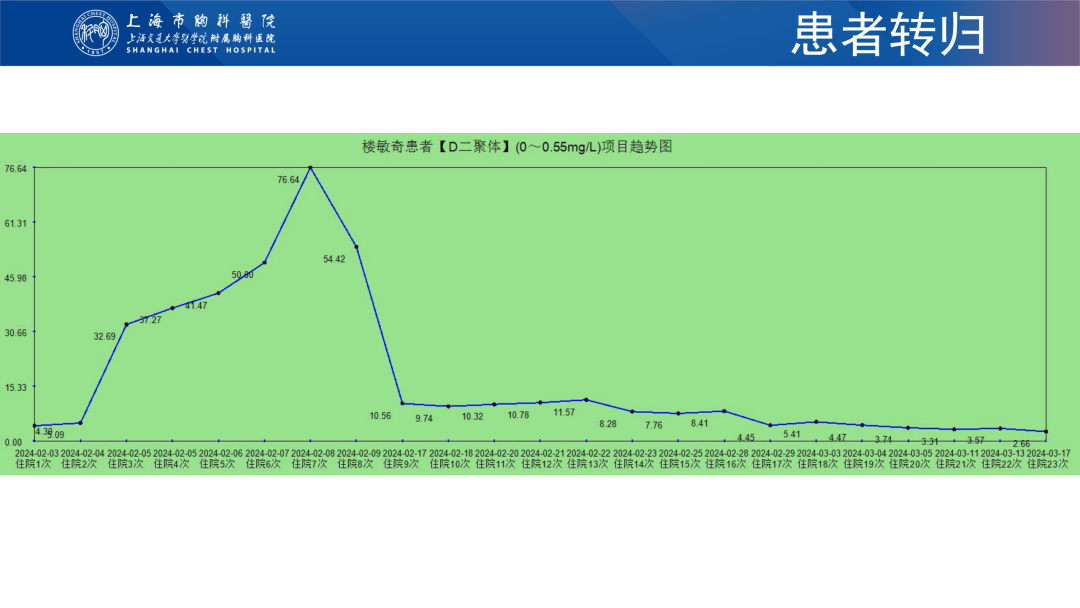Click the data label 11.57
This screenshot has height=608, width=1080.
coord(564,412)
